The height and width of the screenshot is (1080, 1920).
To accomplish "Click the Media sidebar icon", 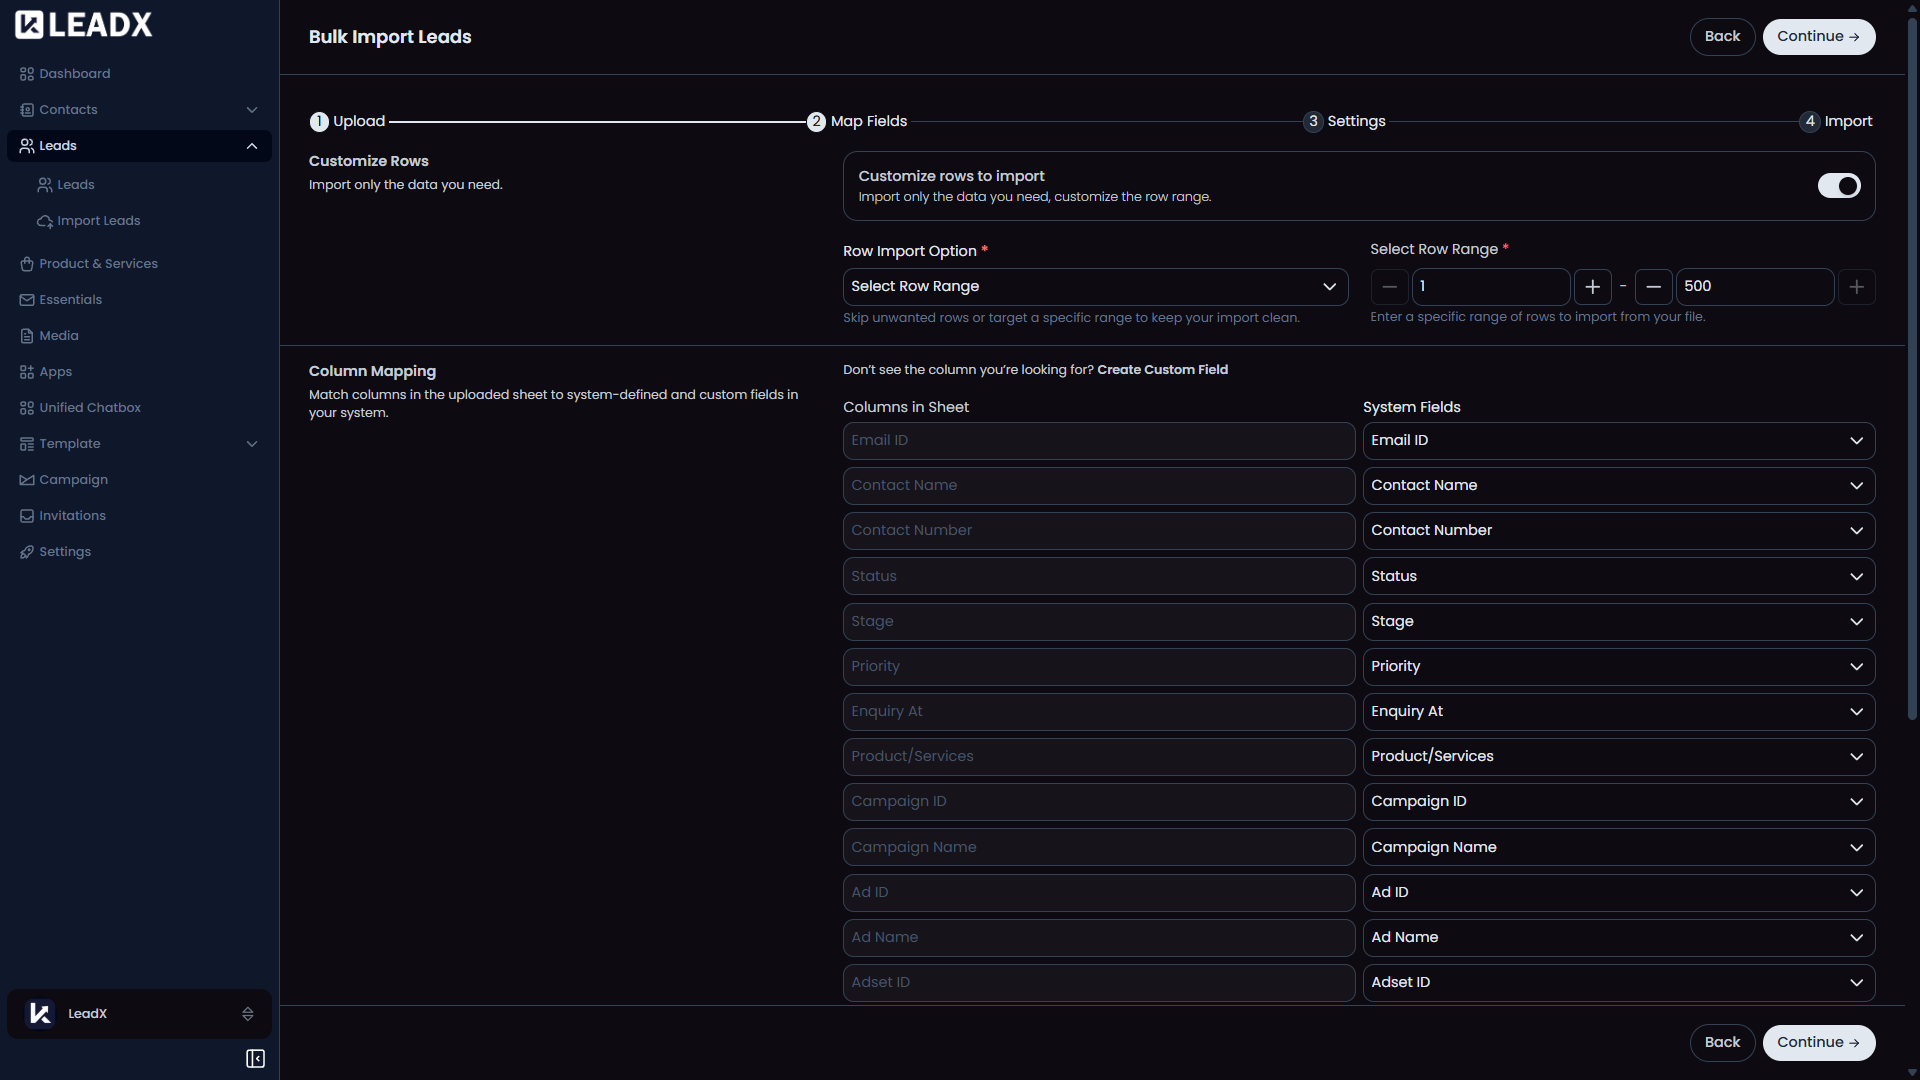I will click(x=27, y=336).
